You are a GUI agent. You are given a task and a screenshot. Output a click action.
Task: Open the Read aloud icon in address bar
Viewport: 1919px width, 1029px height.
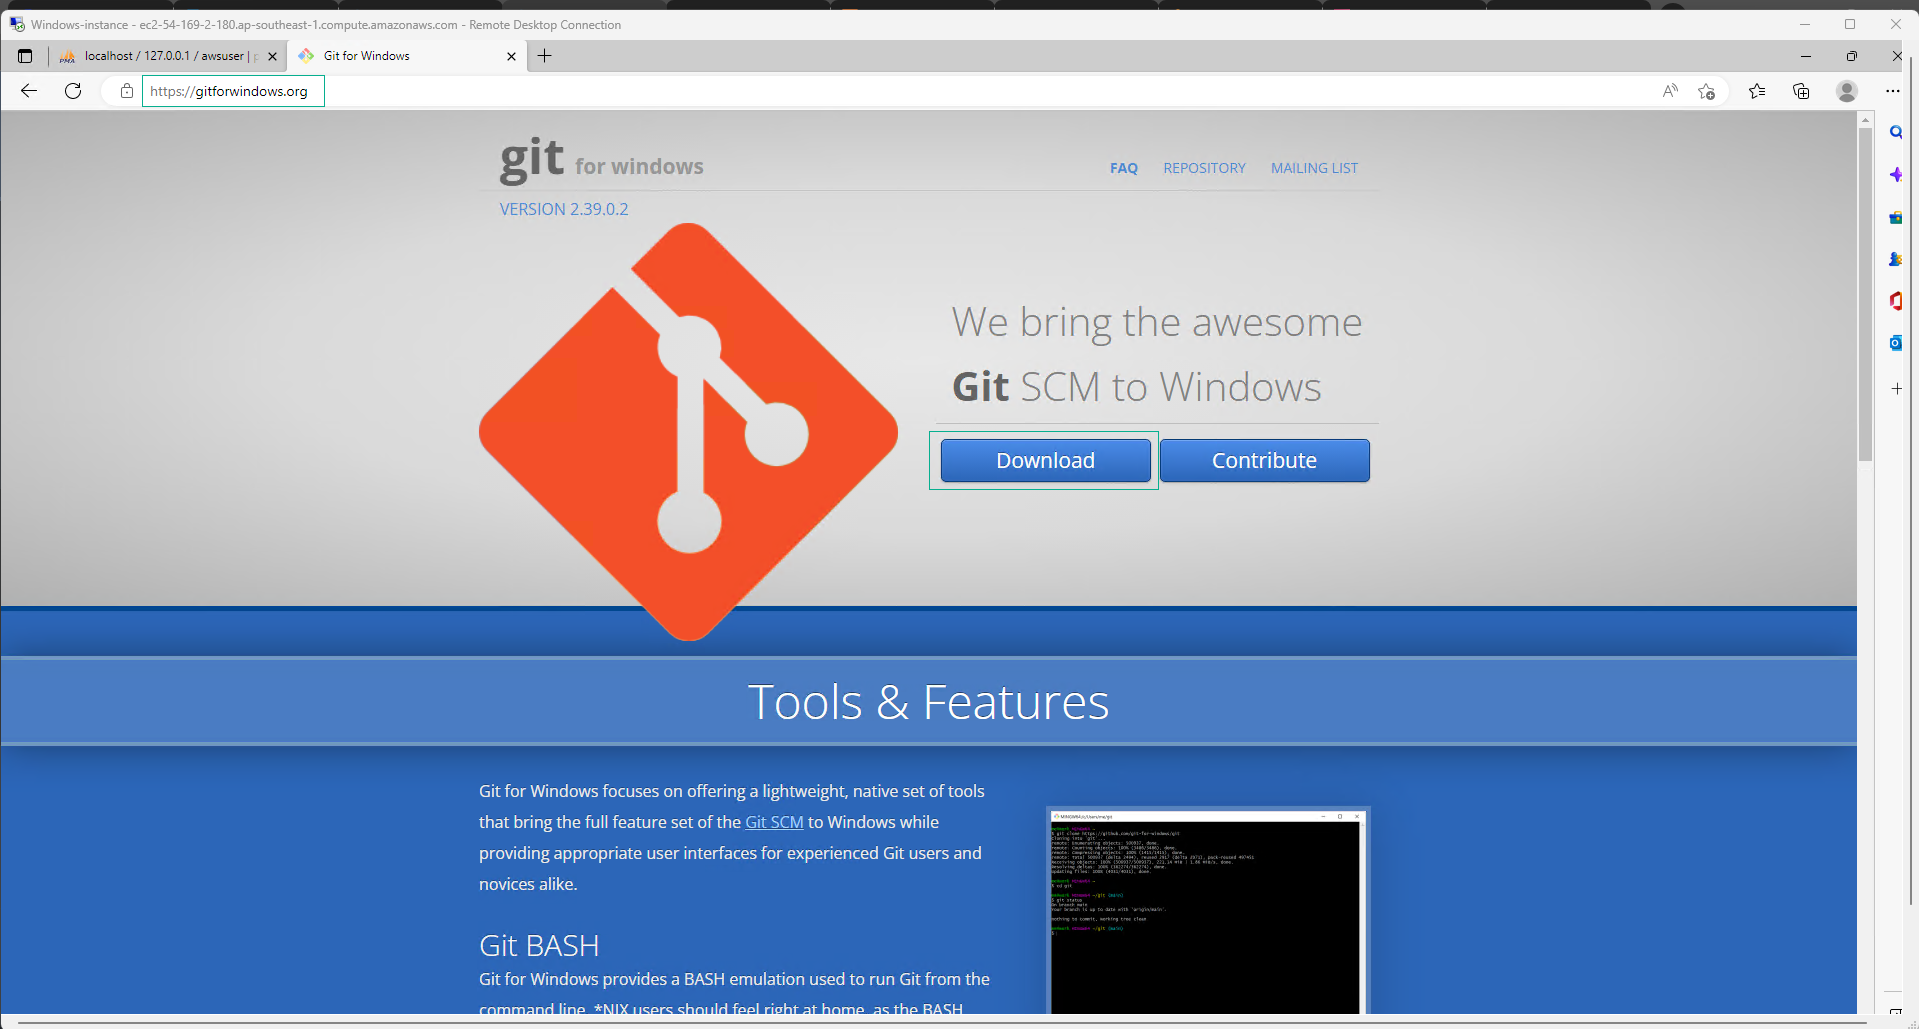1670,91
